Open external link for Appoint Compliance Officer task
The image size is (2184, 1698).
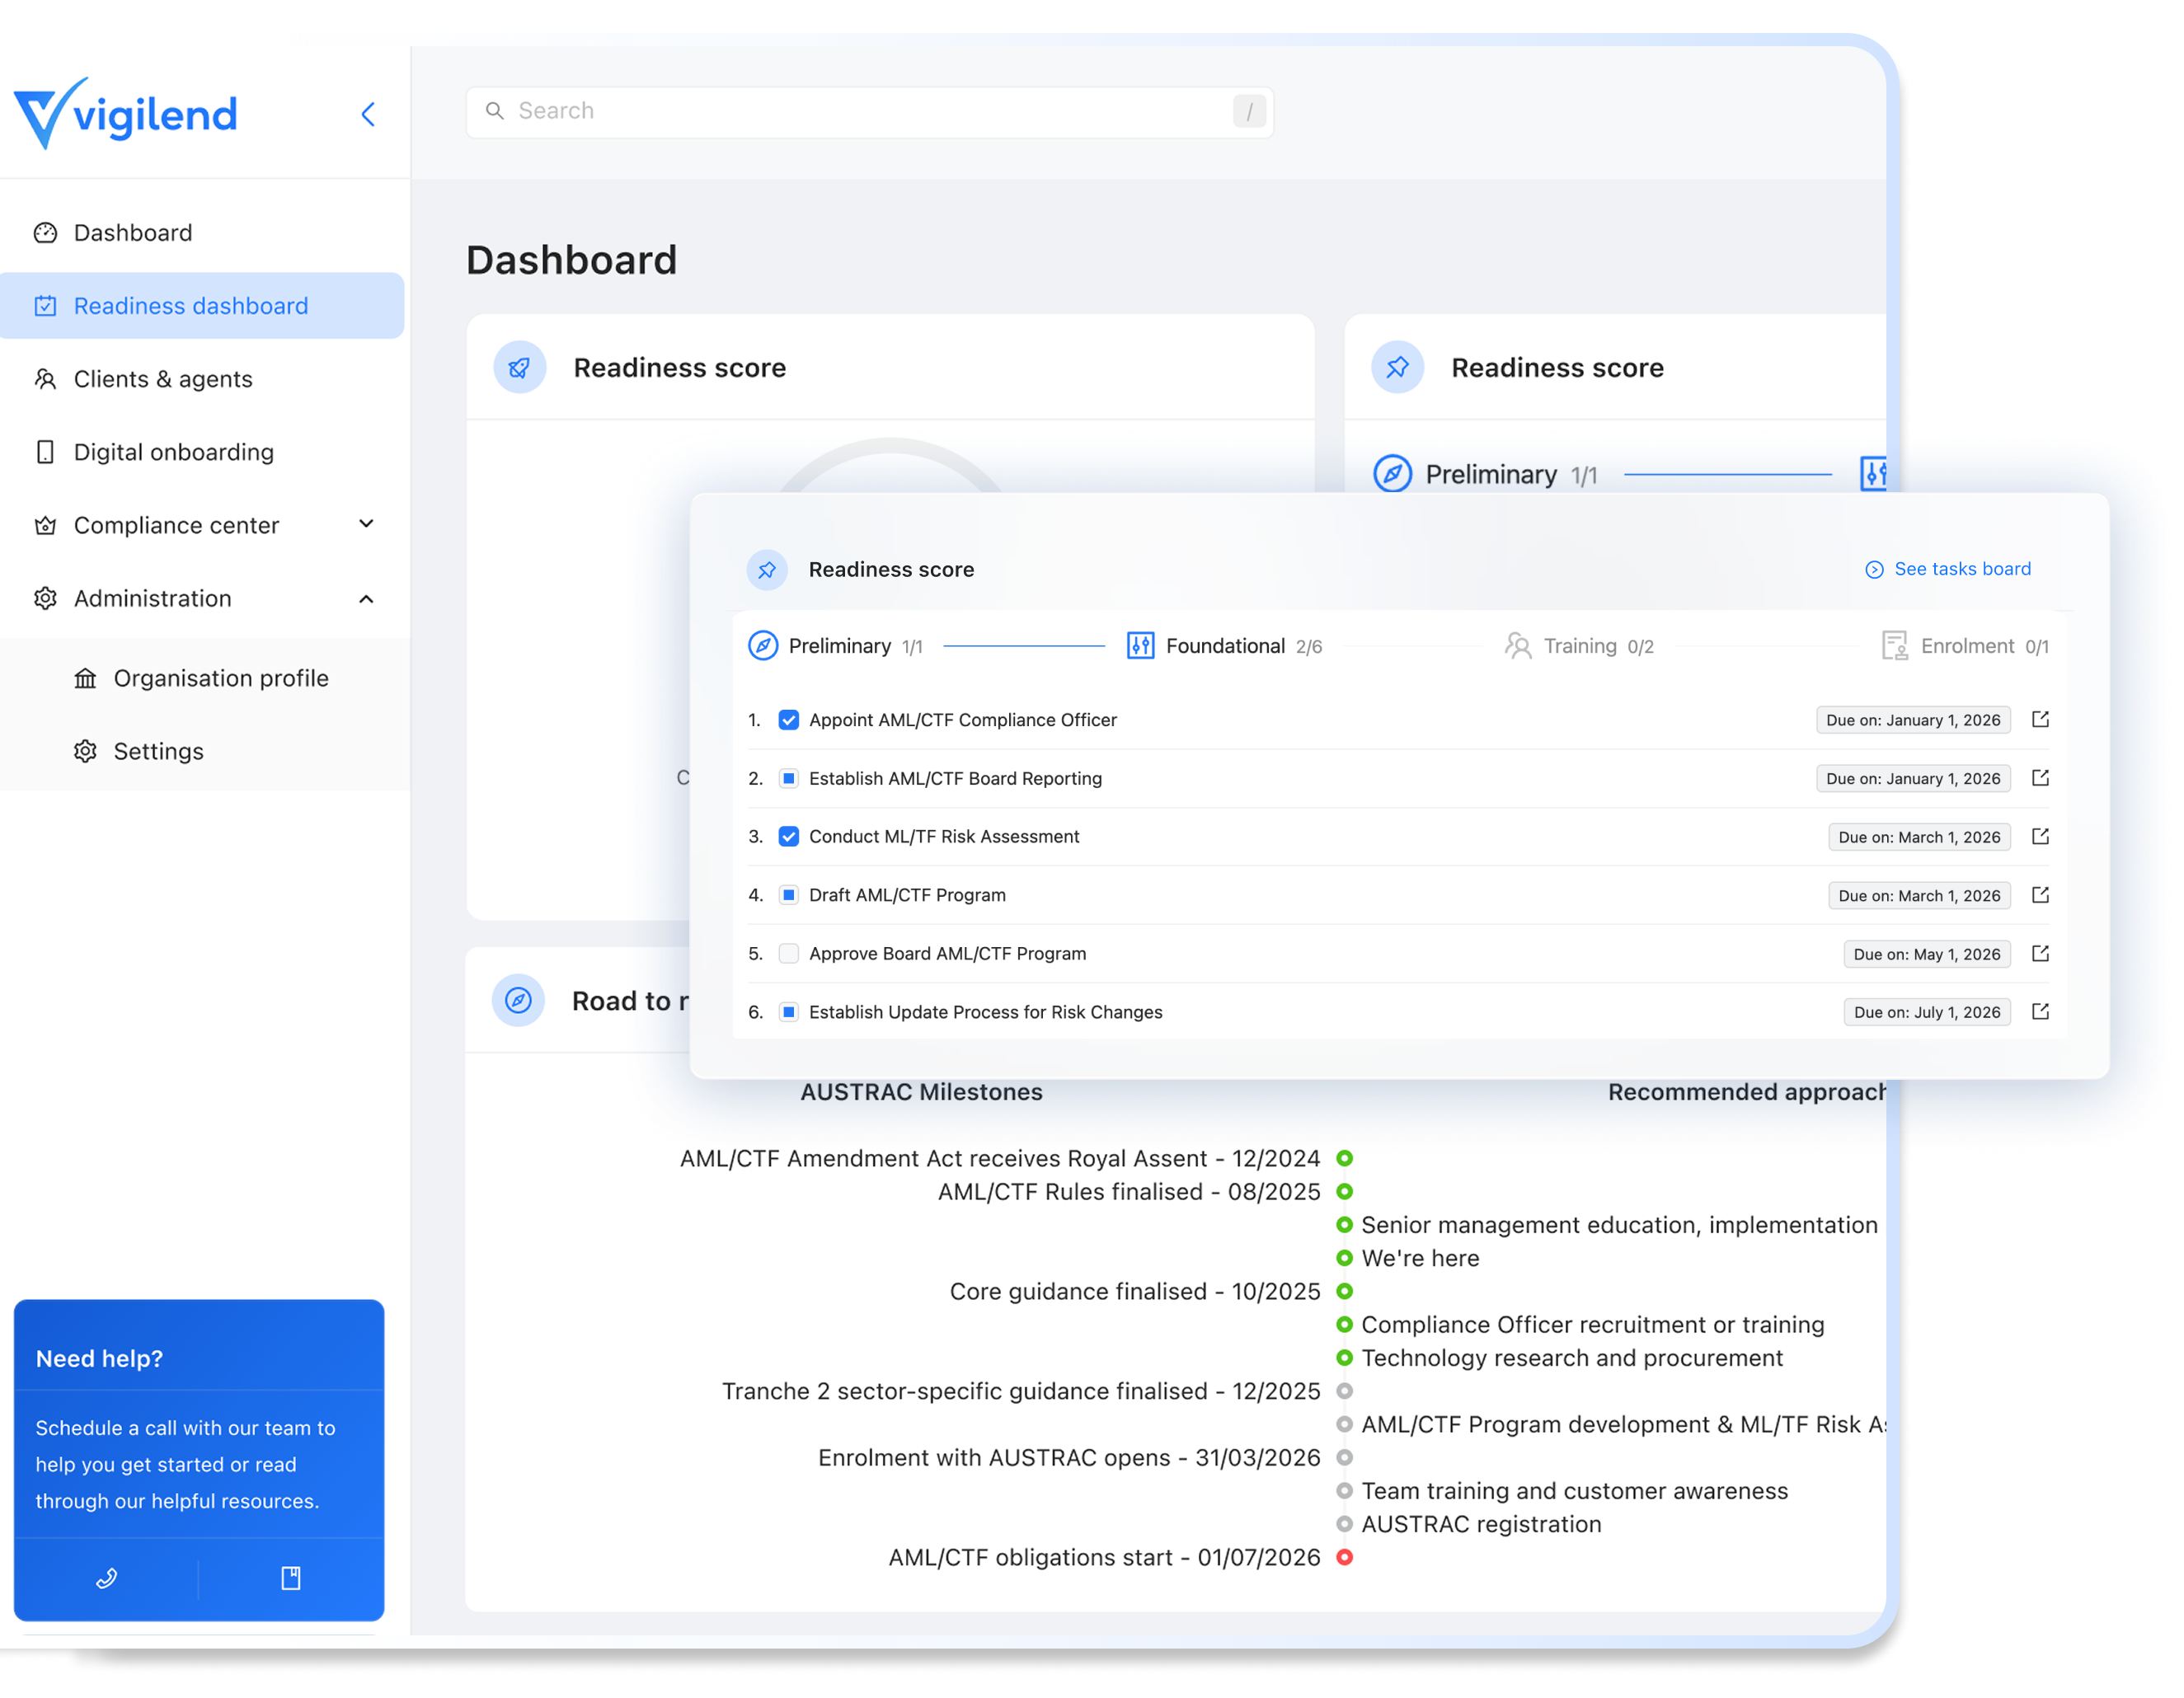[2040, 719]
